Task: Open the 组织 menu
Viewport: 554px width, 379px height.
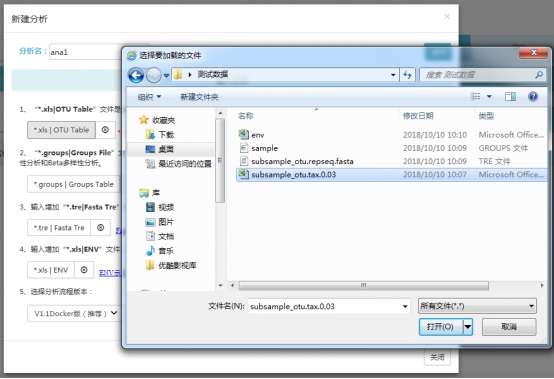Action: (149, 96)
